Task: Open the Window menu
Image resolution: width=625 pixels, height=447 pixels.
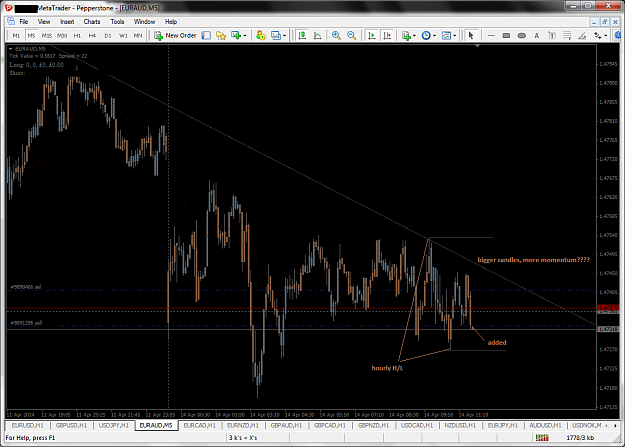Action: [144, 22]
